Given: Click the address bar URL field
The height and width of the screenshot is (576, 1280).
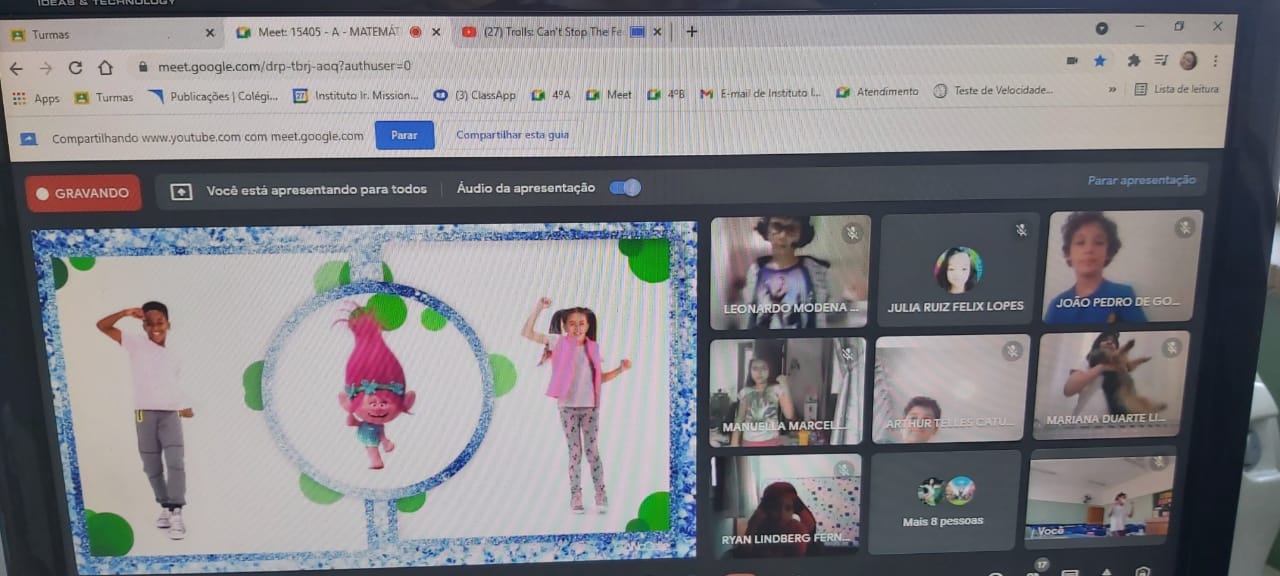Looking at the screenshot, I should (500, 66).
